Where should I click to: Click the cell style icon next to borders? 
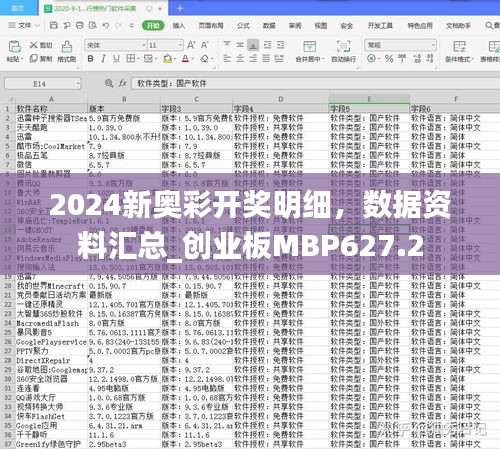coord(148,59)
